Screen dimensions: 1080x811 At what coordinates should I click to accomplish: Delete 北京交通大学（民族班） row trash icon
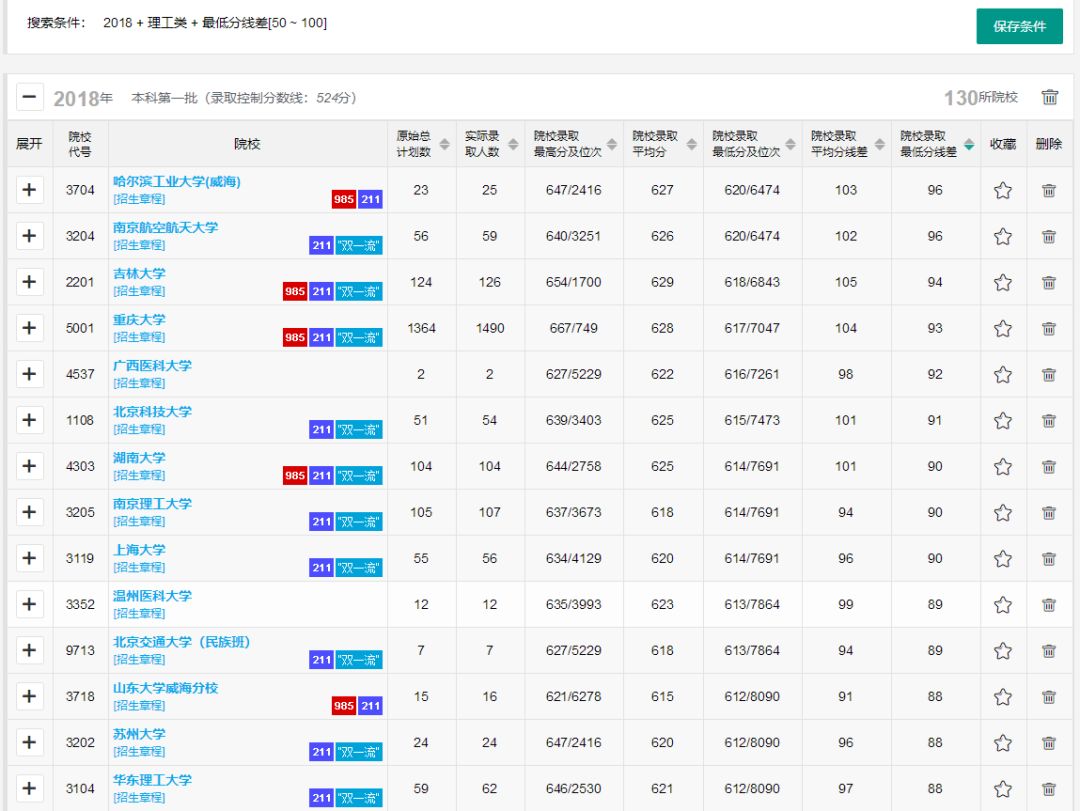[x=1049, y=650]
